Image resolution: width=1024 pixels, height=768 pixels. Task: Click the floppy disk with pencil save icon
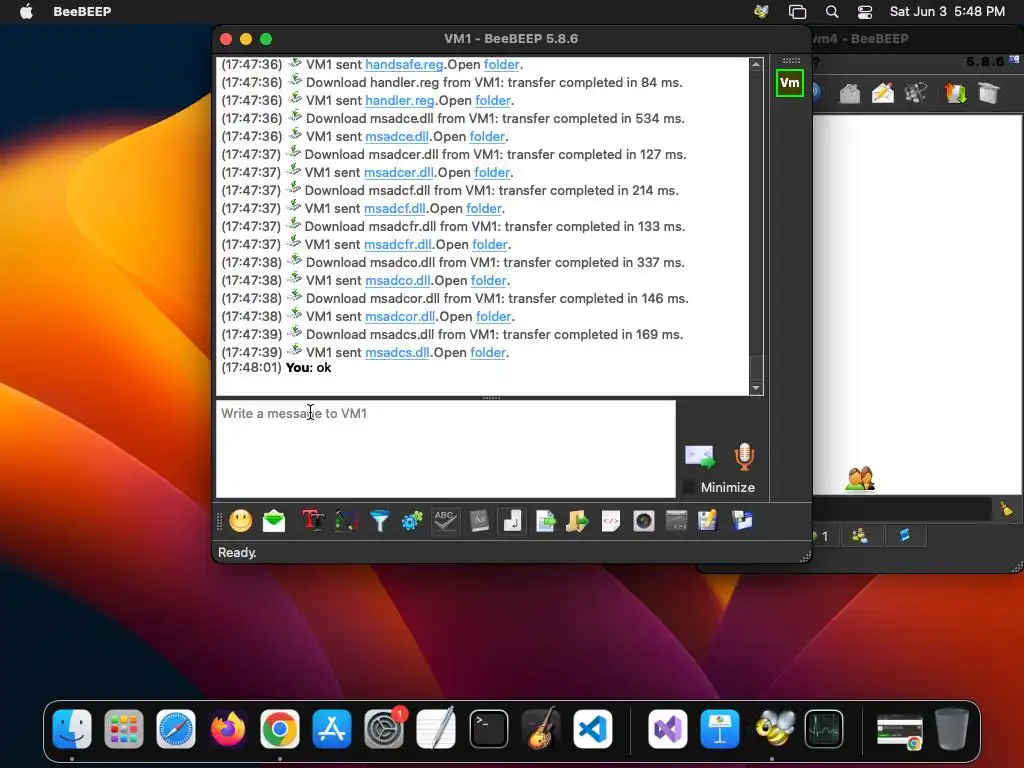708,521
